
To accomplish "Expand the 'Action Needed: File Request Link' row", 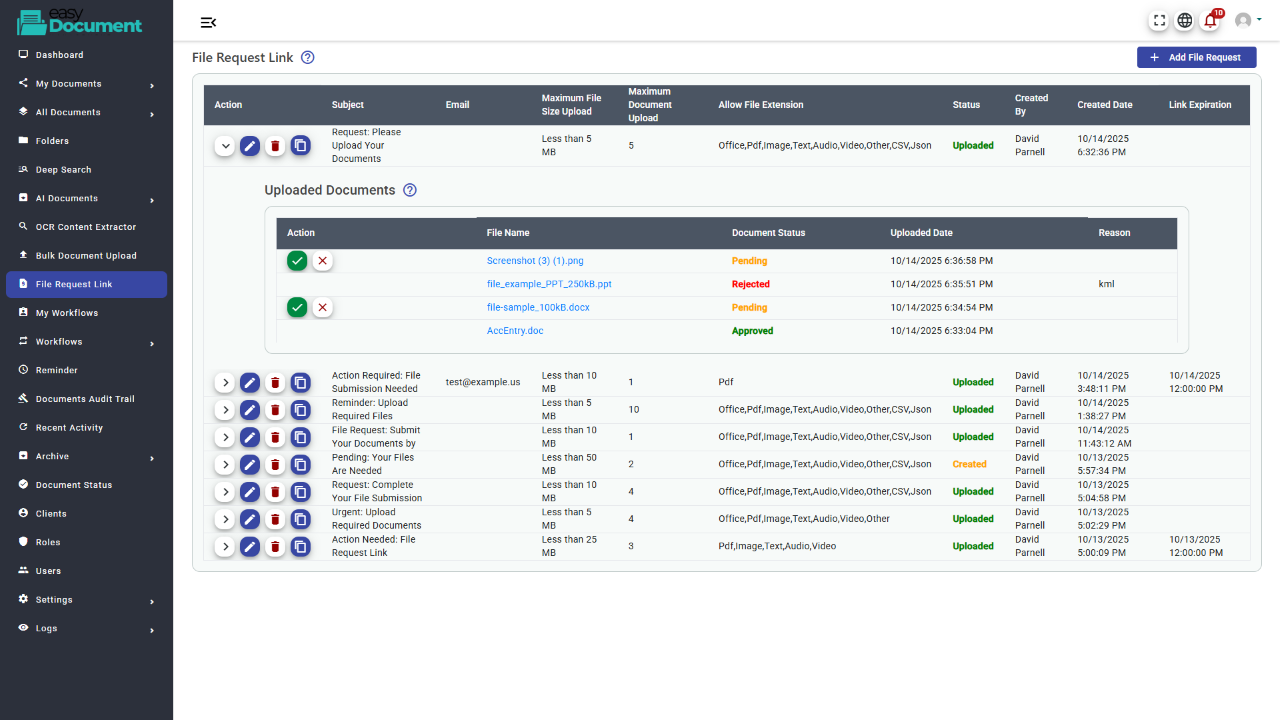I will pos(225,547).
